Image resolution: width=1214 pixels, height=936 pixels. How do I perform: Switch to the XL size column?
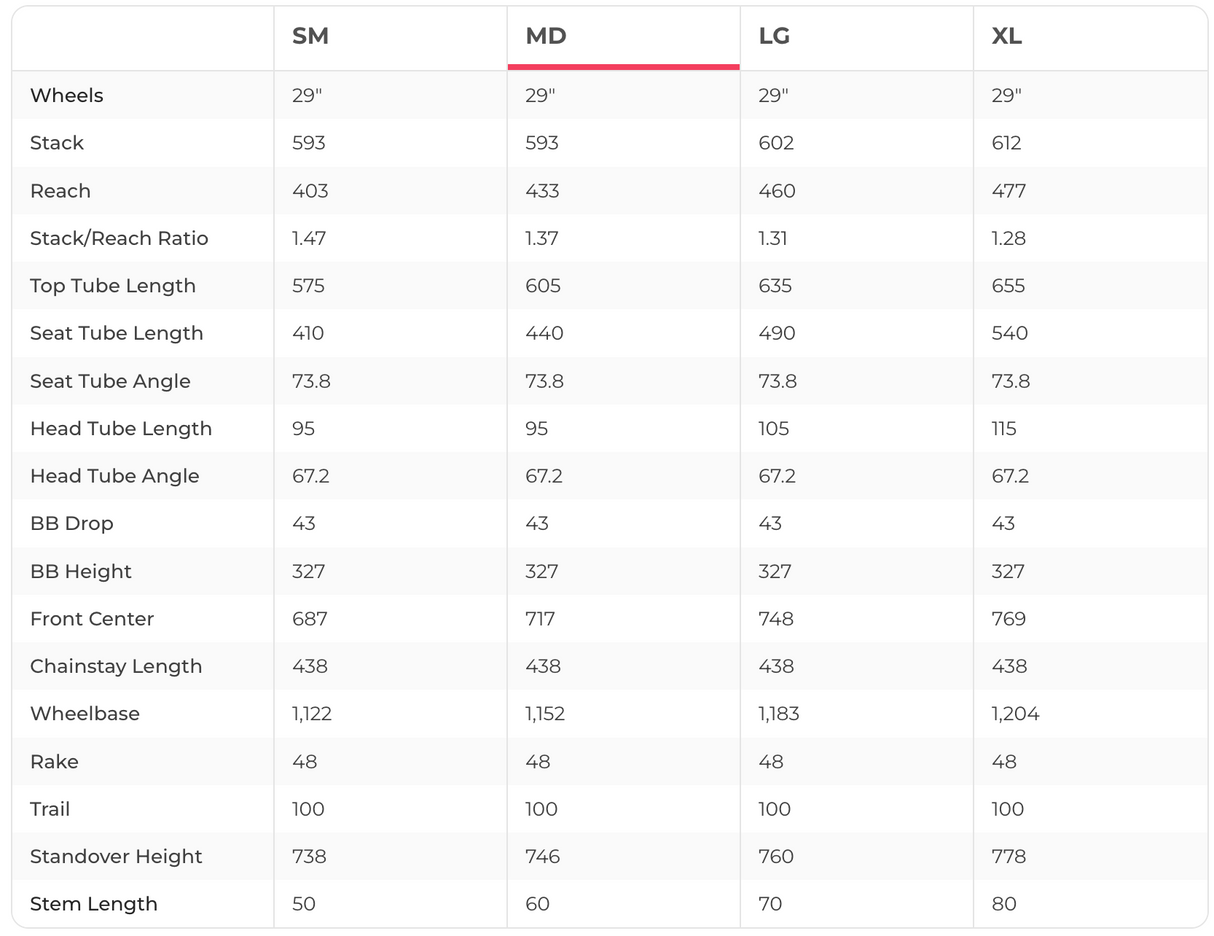(x=1006, y=37)
